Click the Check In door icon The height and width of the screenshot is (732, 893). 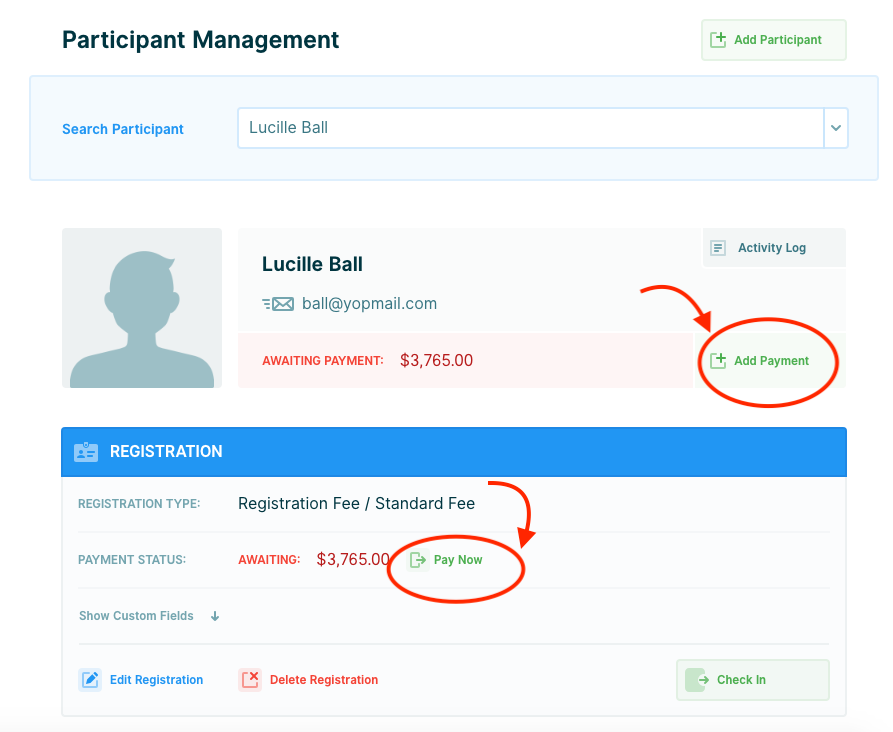click(x=696, y=680)
